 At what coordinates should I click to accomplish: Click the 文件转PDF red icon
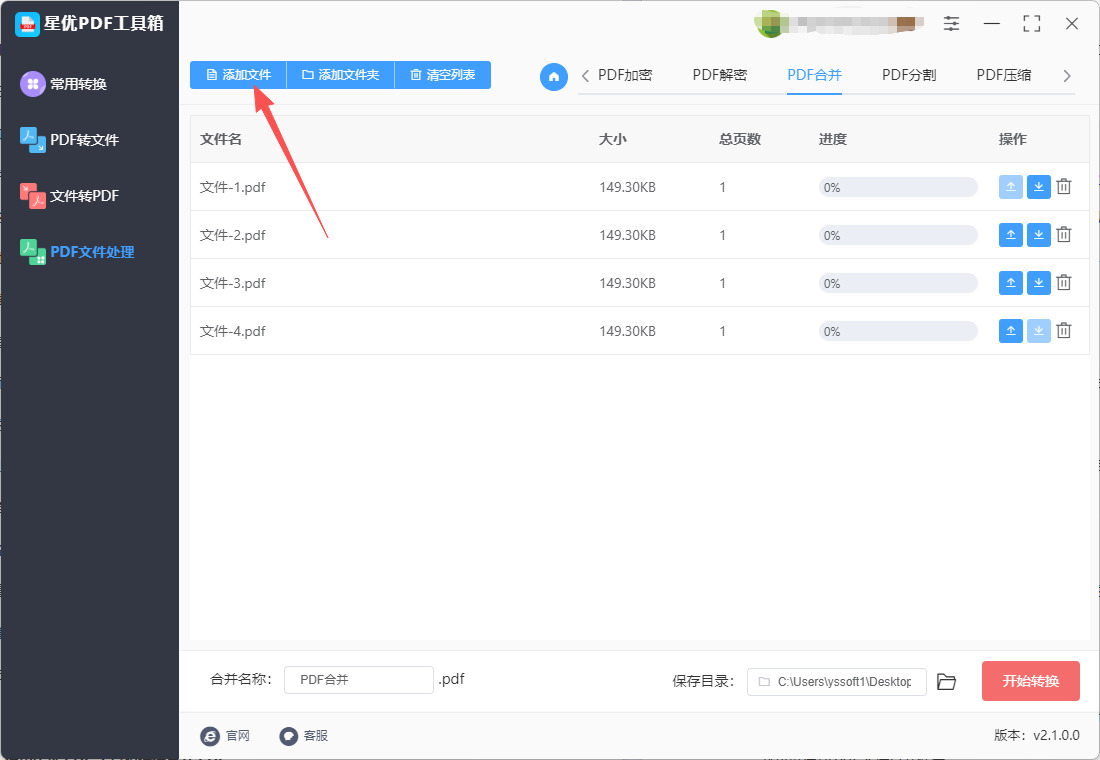point(32,196)
